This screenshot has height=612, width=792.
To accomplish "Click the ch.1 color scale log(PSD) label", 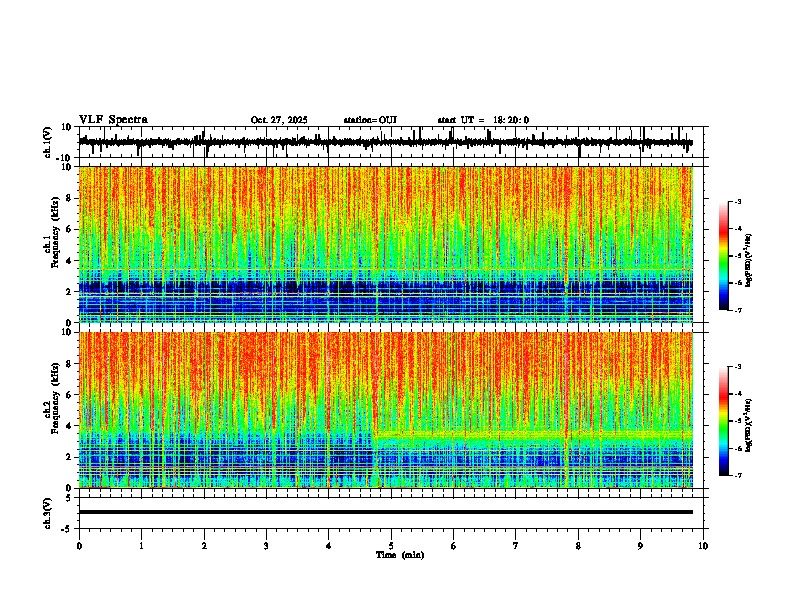I will tap(749, 261).
